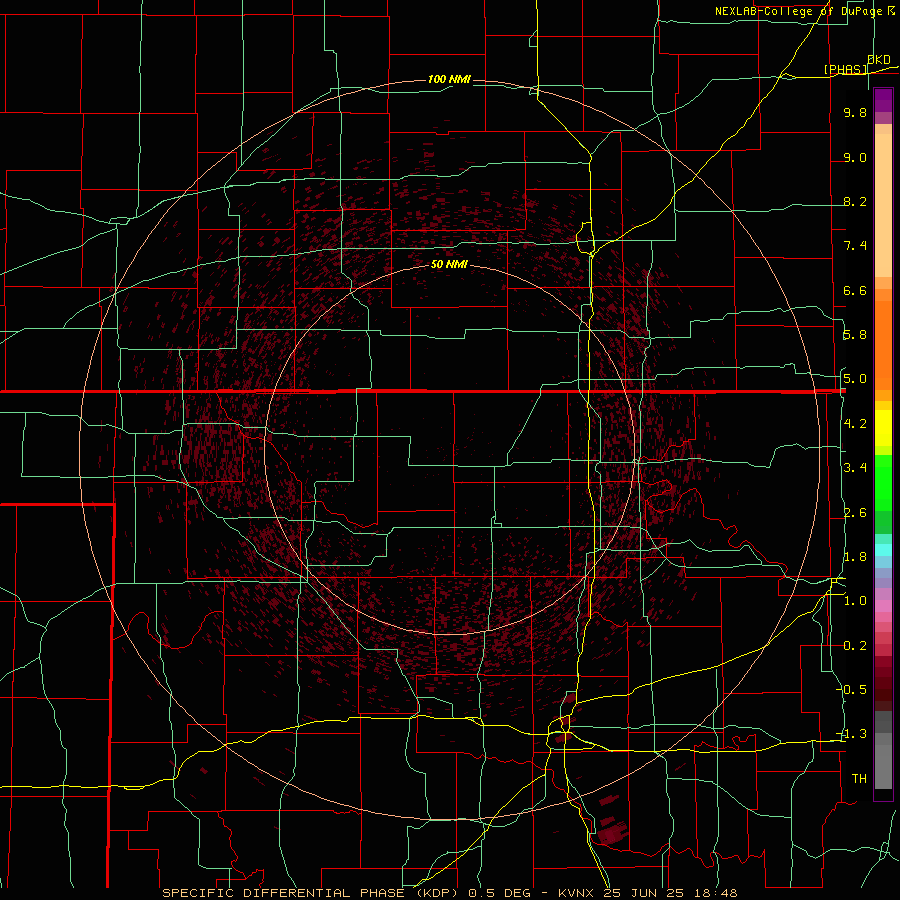This screenshot has height=900, width=900.
Task: Click the 7.4 scale value
Action: point(855,246)
